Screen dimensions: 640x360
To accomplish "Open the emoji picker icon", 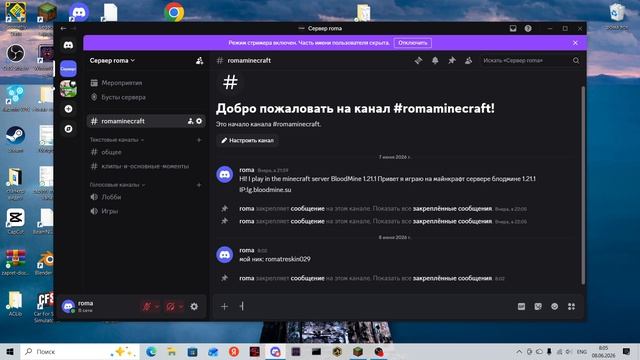I will point(555,307).
